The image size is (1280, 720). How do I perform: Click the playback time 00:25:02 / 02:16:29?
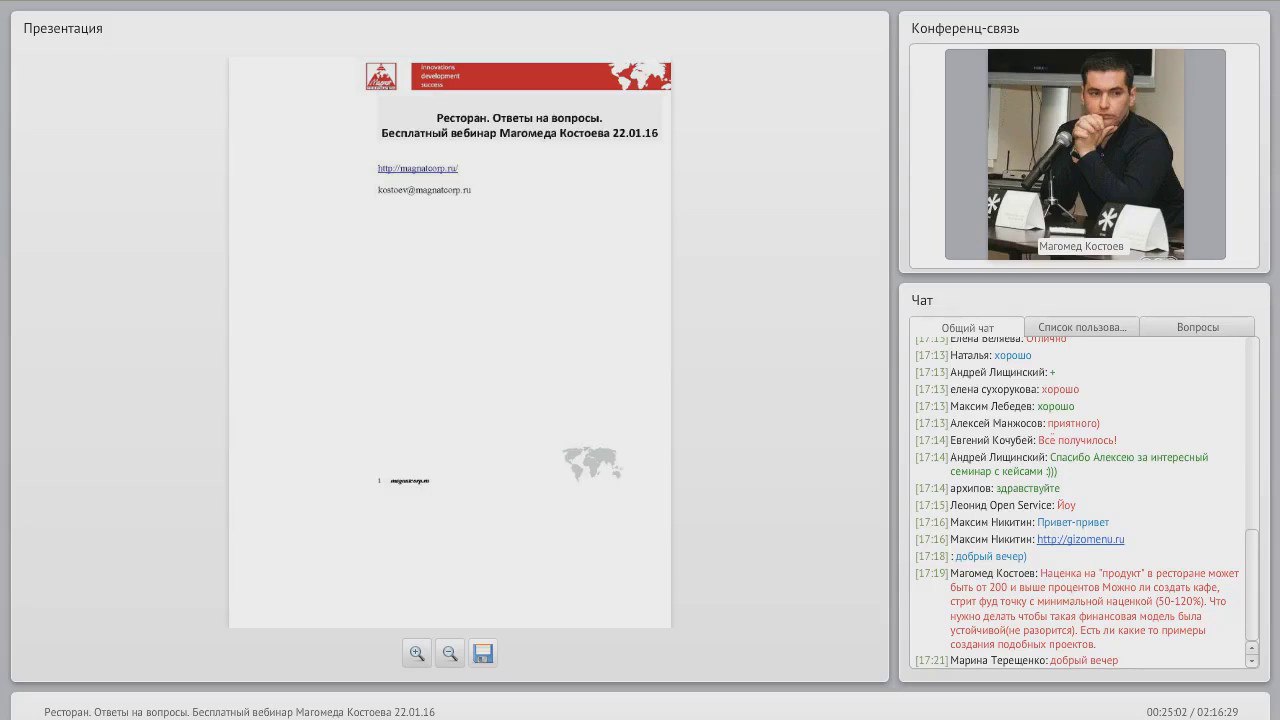[1192, 712]
